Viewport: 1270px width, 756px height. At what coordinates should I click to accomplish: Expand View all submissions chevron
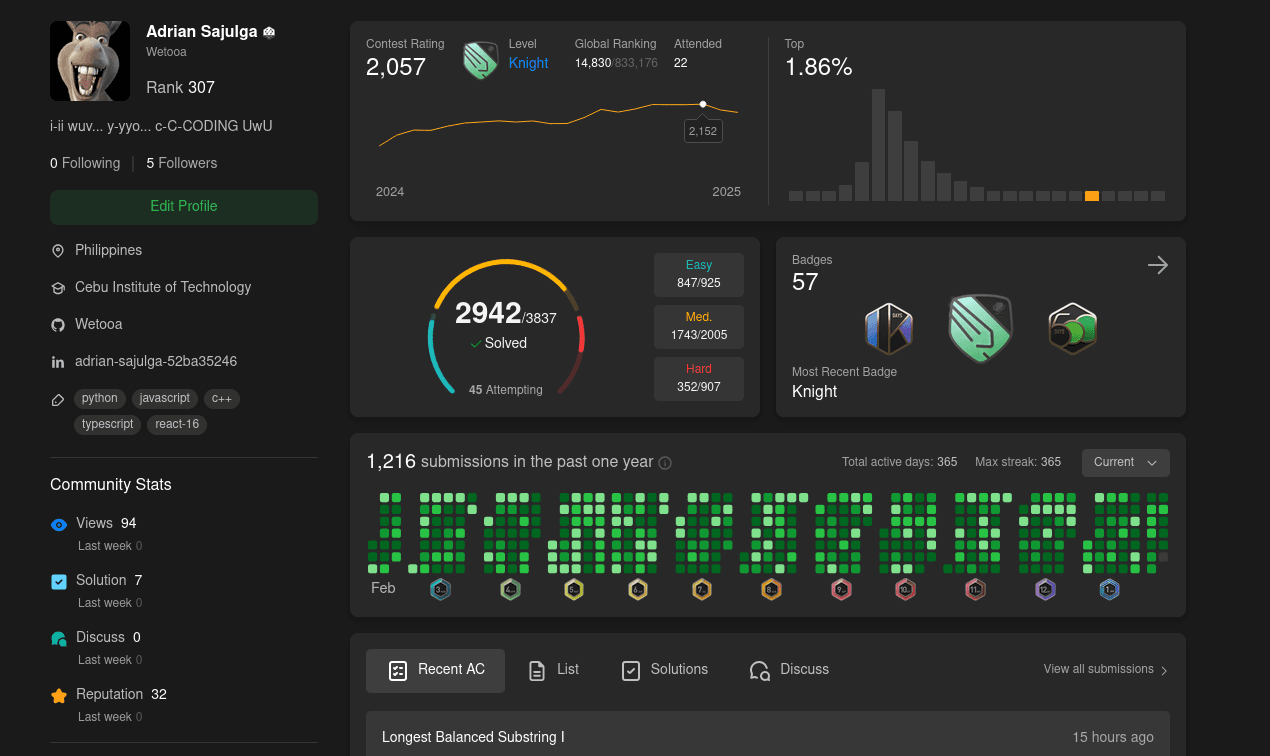point(1164,671)
